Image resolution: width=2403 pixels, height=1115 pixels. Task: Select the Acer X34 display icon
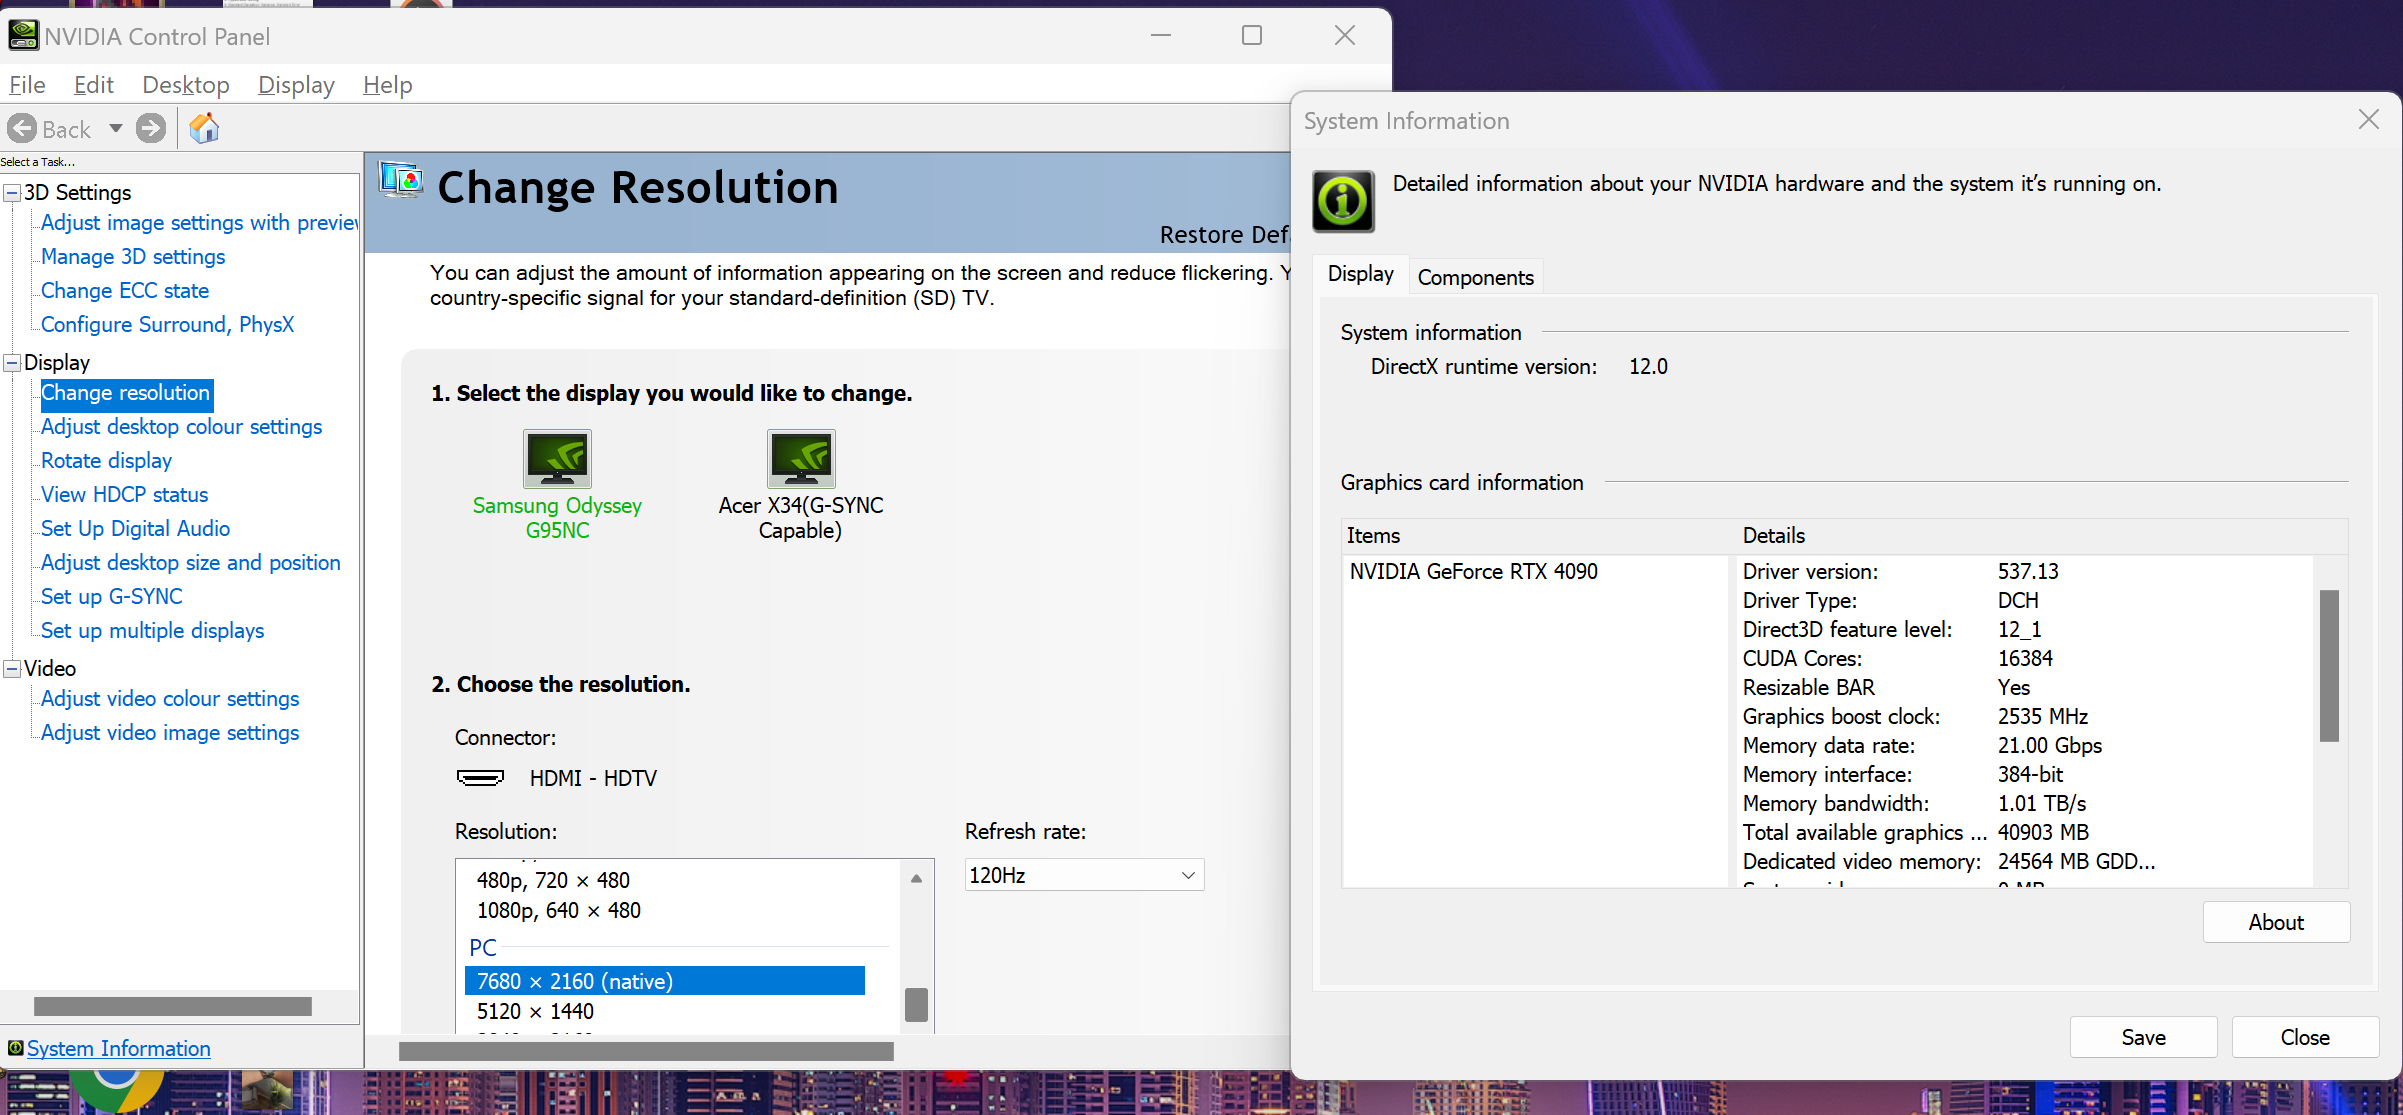tap(800, 459)
